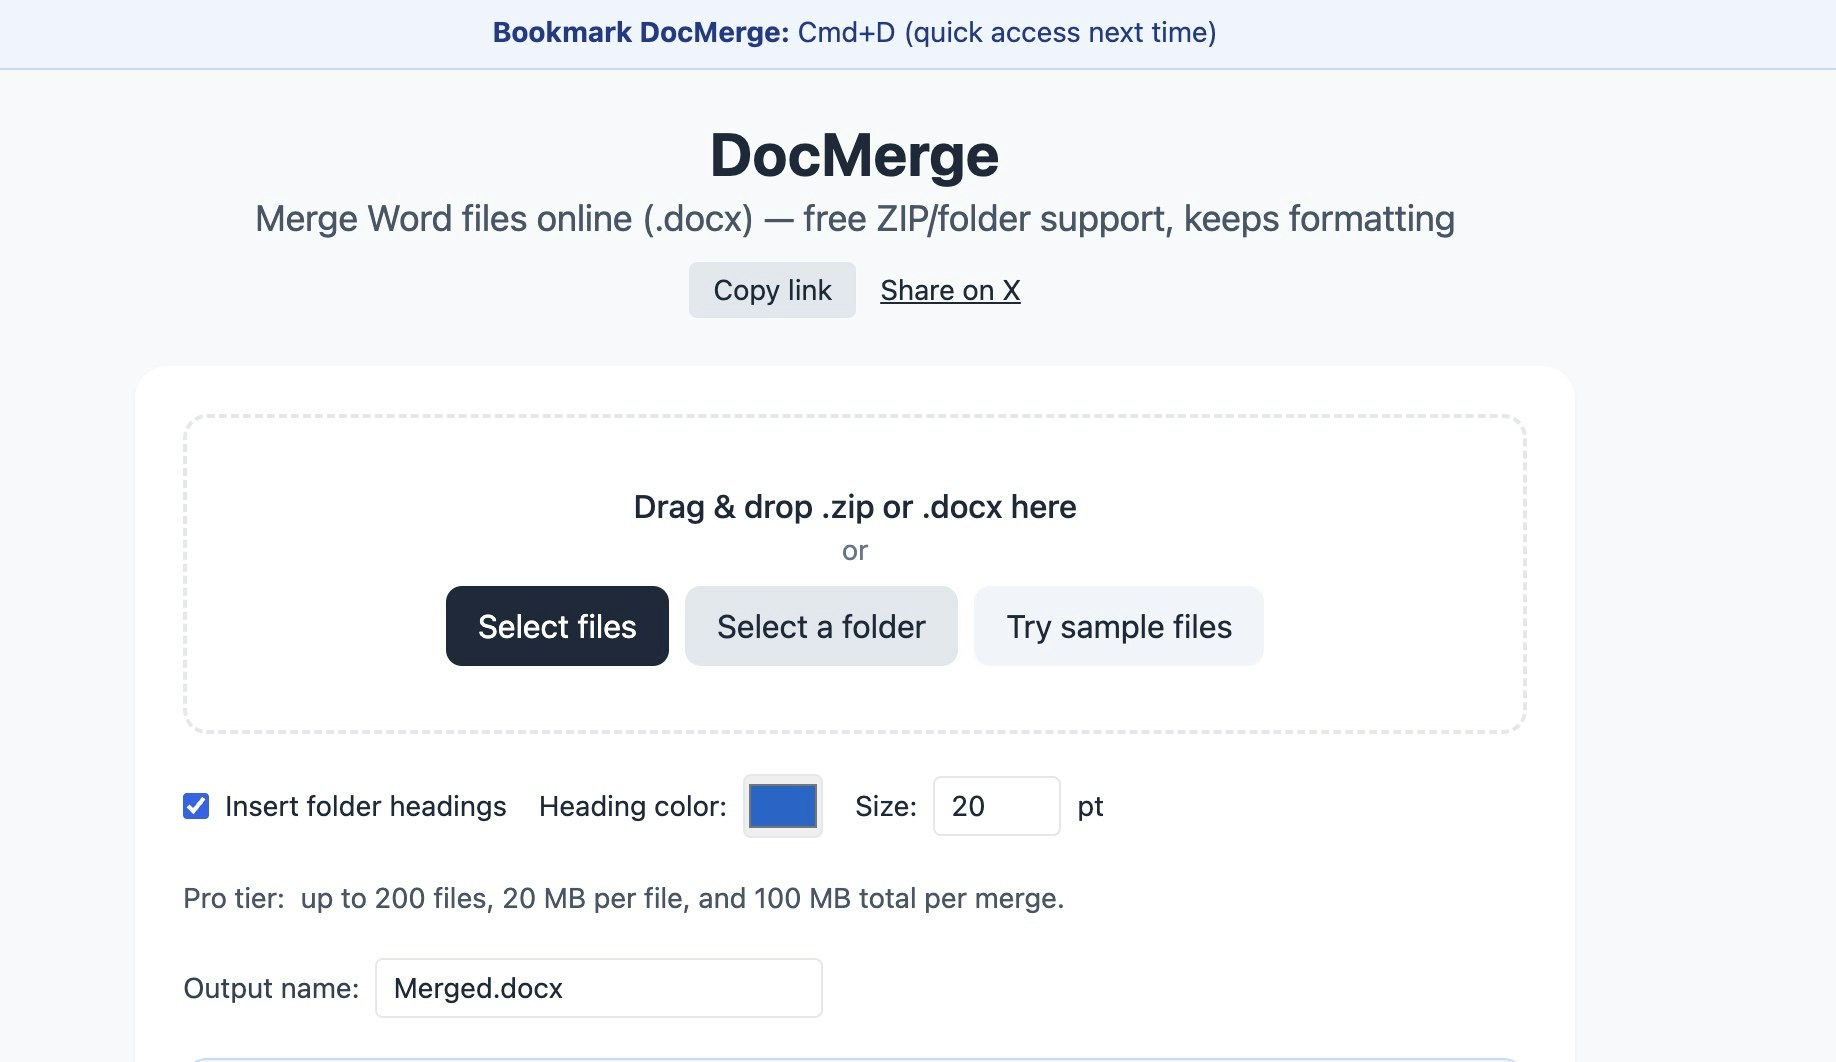Click the Size field showing 20 pt

tap(996, 806)
